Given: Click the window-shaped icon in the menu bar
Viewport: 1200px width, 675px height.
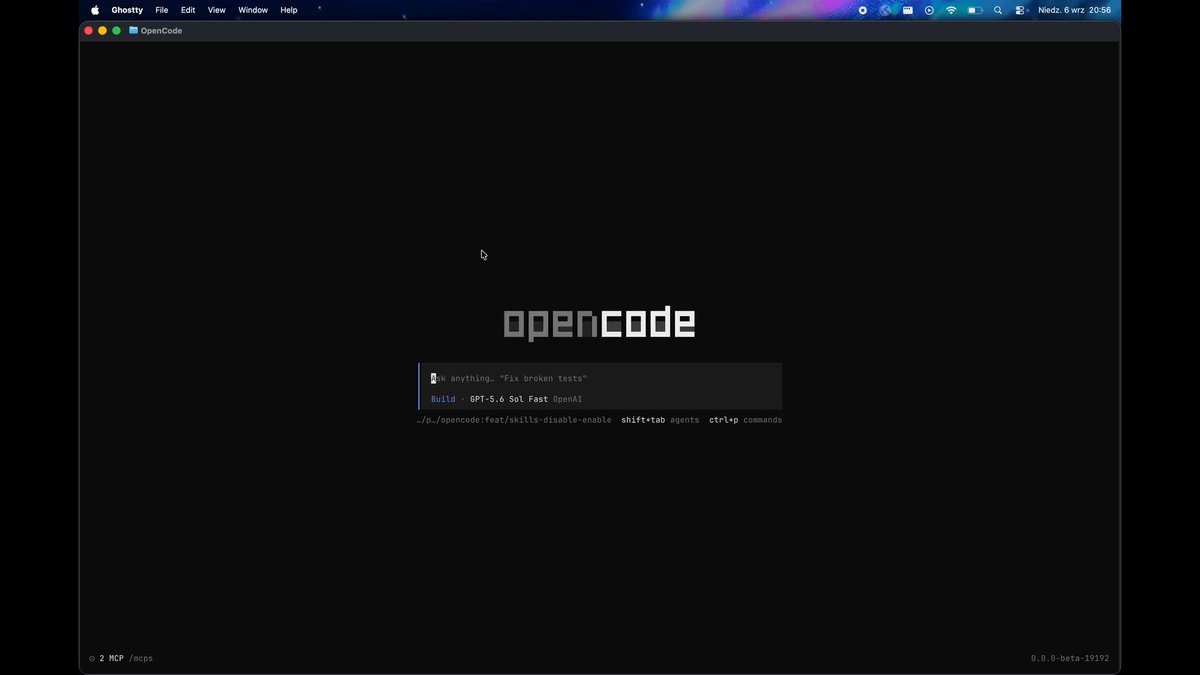Looking at the screenshot, I should click(908, 10).
